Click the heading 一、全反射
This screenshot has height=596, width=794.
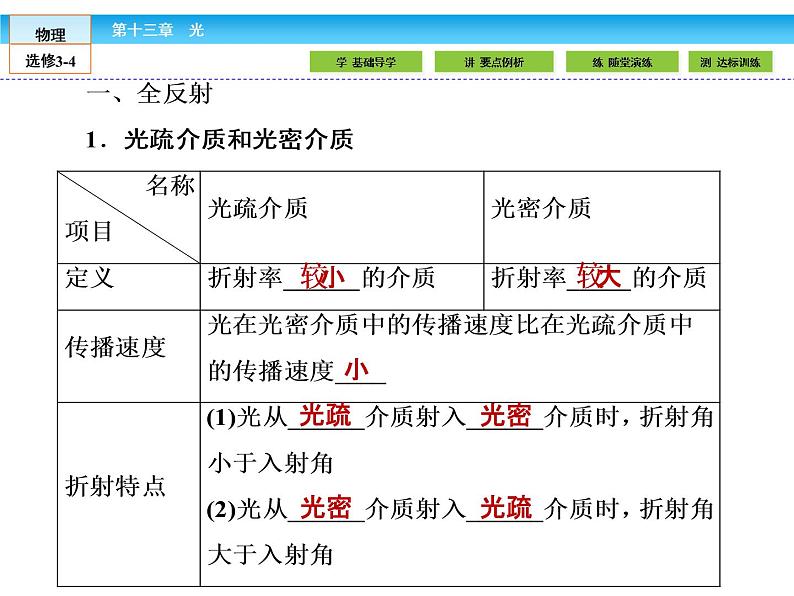tap(149, 94)
